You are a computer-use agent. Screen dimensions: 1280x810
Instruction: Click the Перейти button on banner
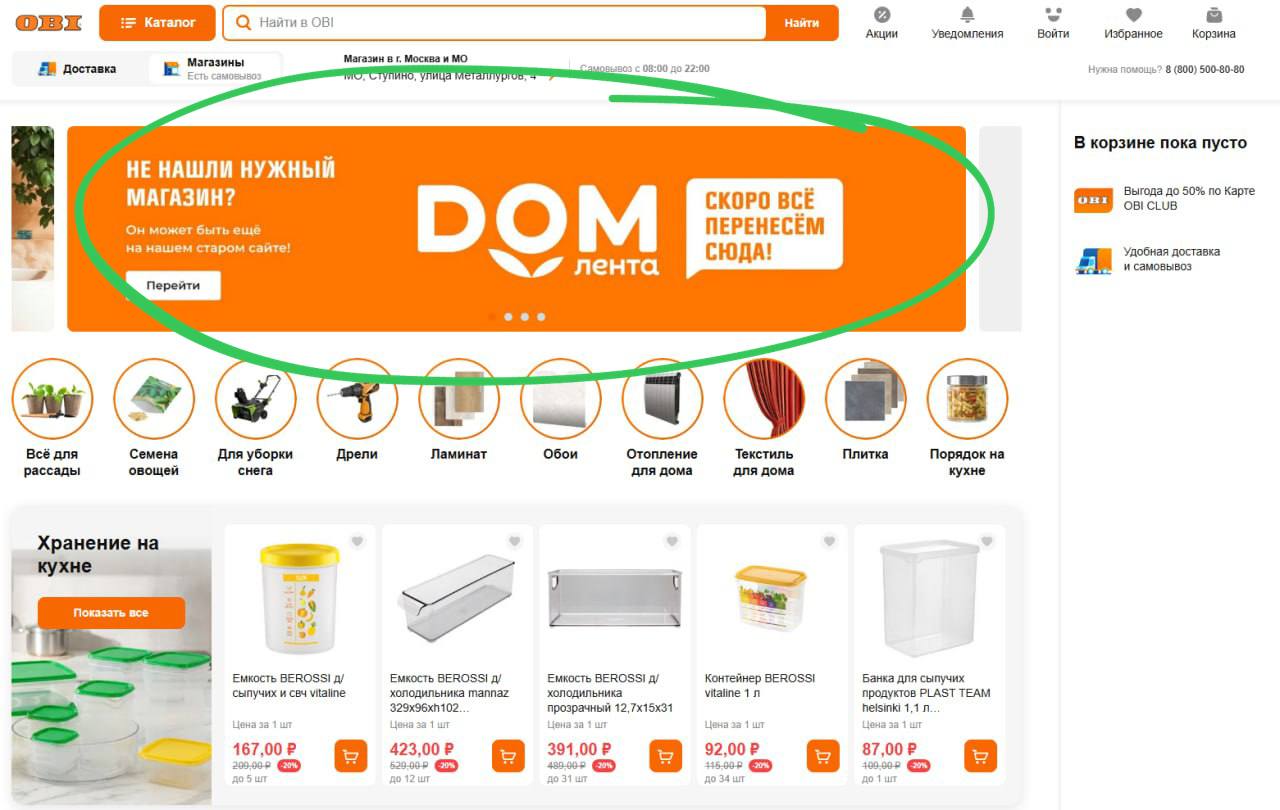[x=173, y=285]
